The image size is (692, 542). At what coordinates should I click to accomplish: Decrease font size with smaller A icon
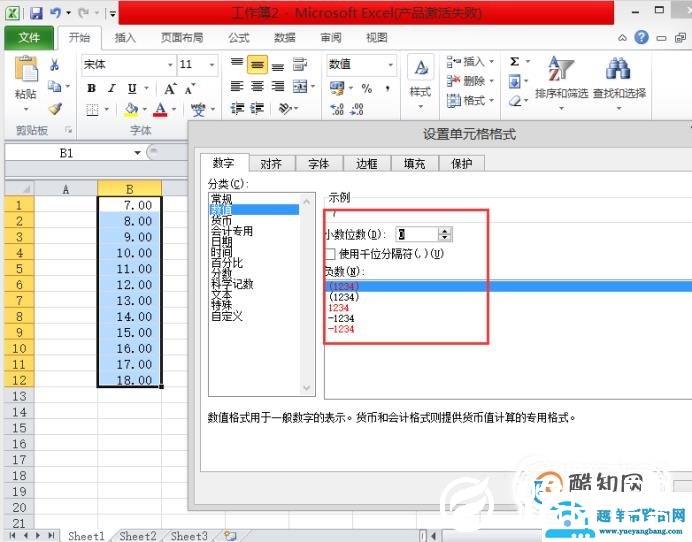point(190,89)
